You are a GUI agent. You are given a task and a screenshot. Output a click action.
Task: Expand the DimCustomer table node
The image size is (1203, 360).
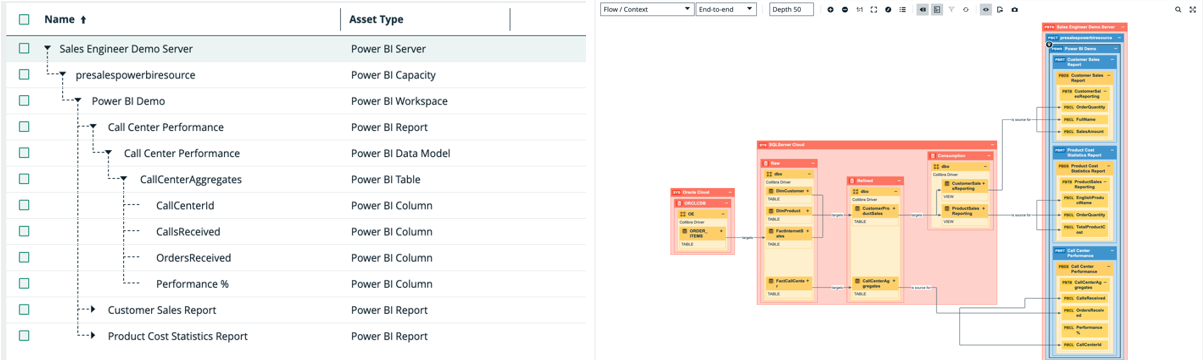807,190
